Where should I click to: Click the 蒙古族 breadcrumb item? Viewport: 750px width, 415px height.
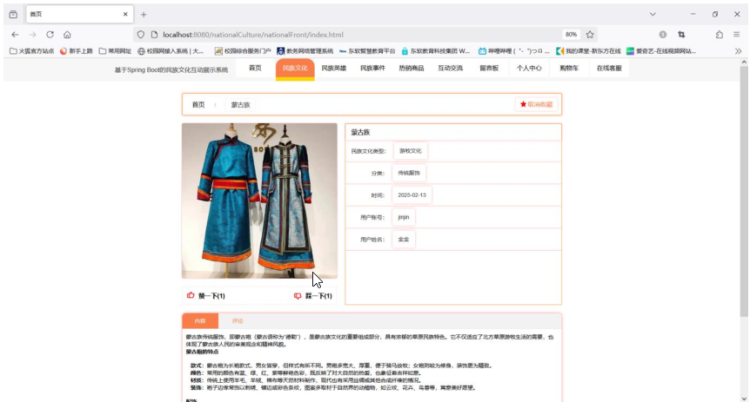tap(241, 105)
